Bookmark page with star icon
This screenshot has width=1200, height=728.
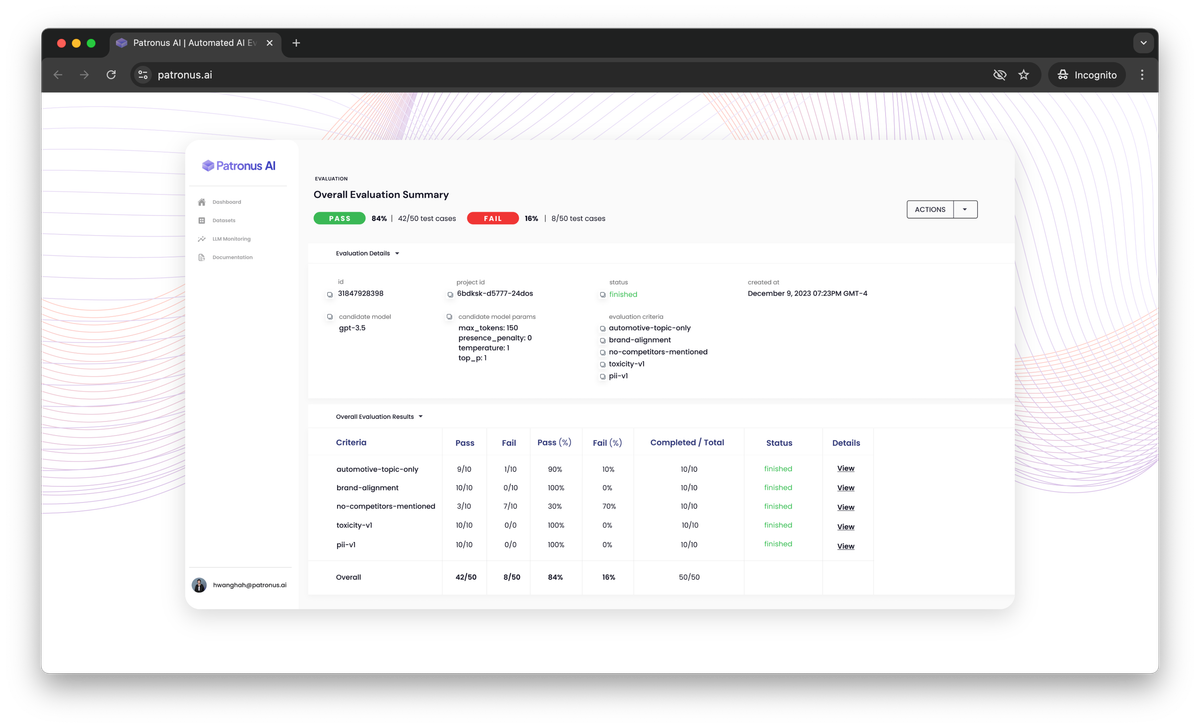tap(1024, 75)
